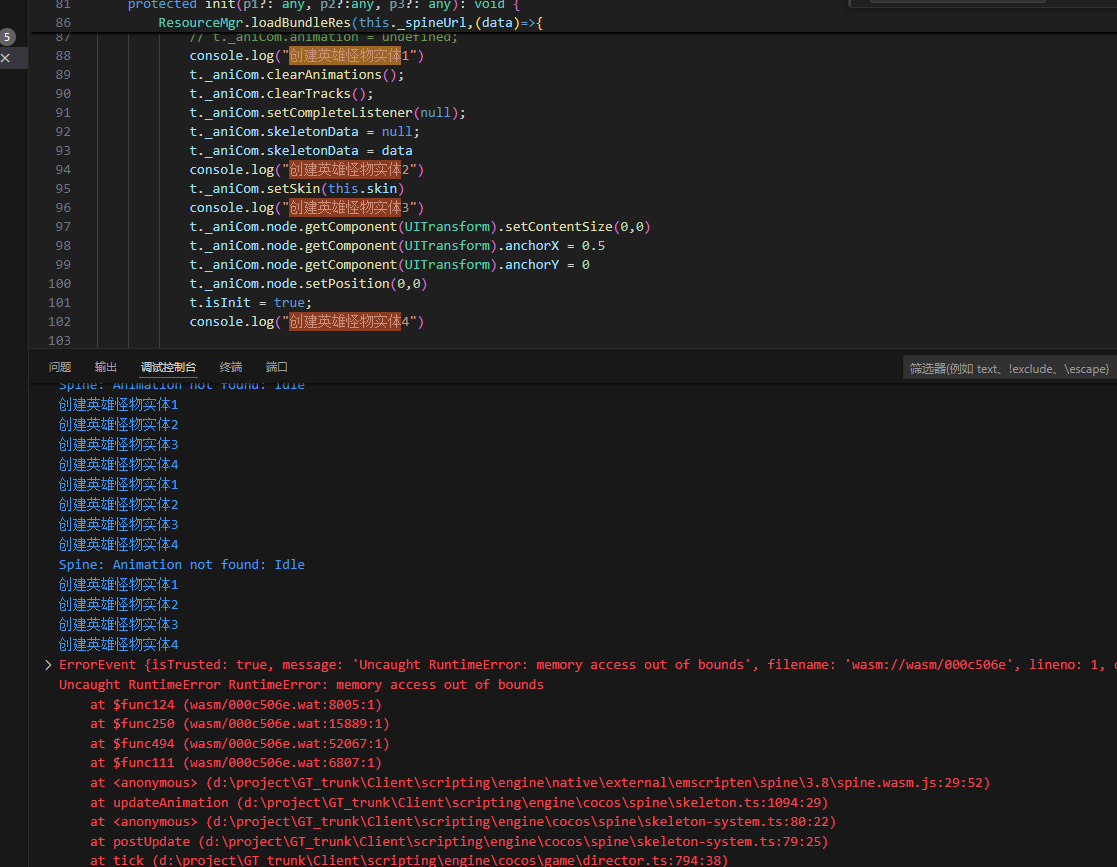
Task: Click the badge icon showing 5
Action: pos(7,36)
